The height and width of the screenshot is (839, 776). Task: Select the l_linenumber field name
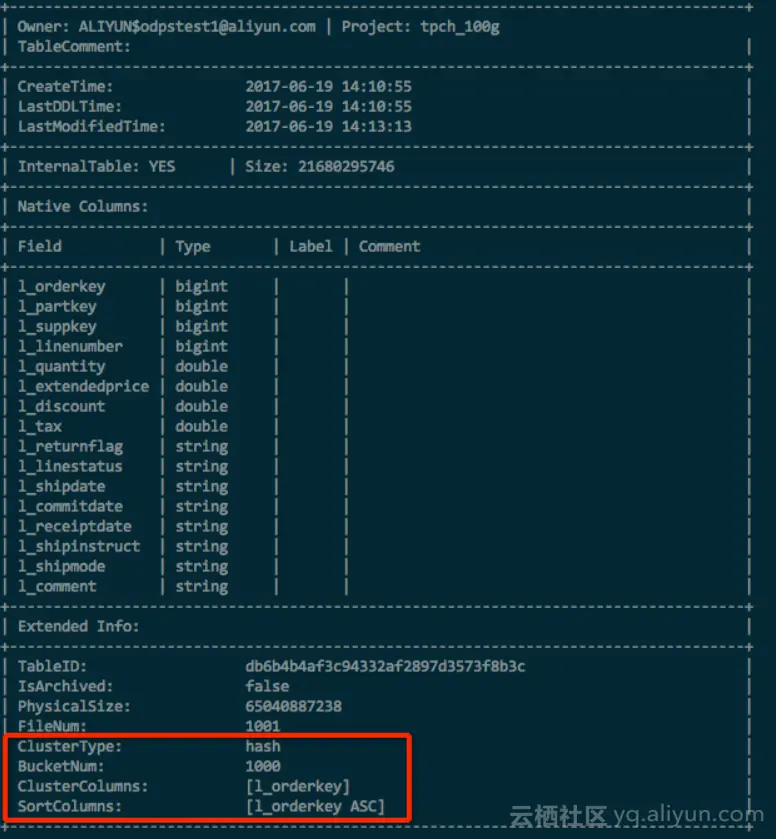pos(70,346)
